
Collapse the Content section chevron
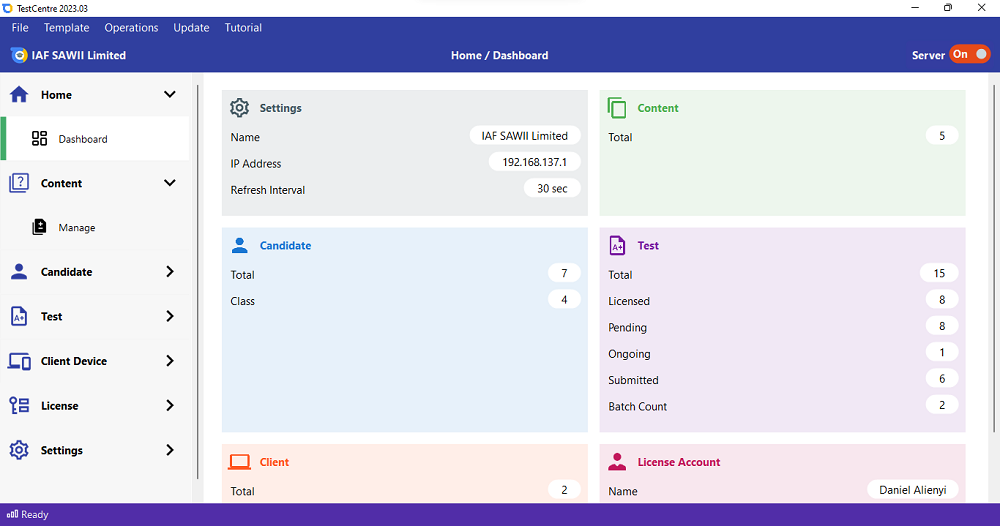170,183
